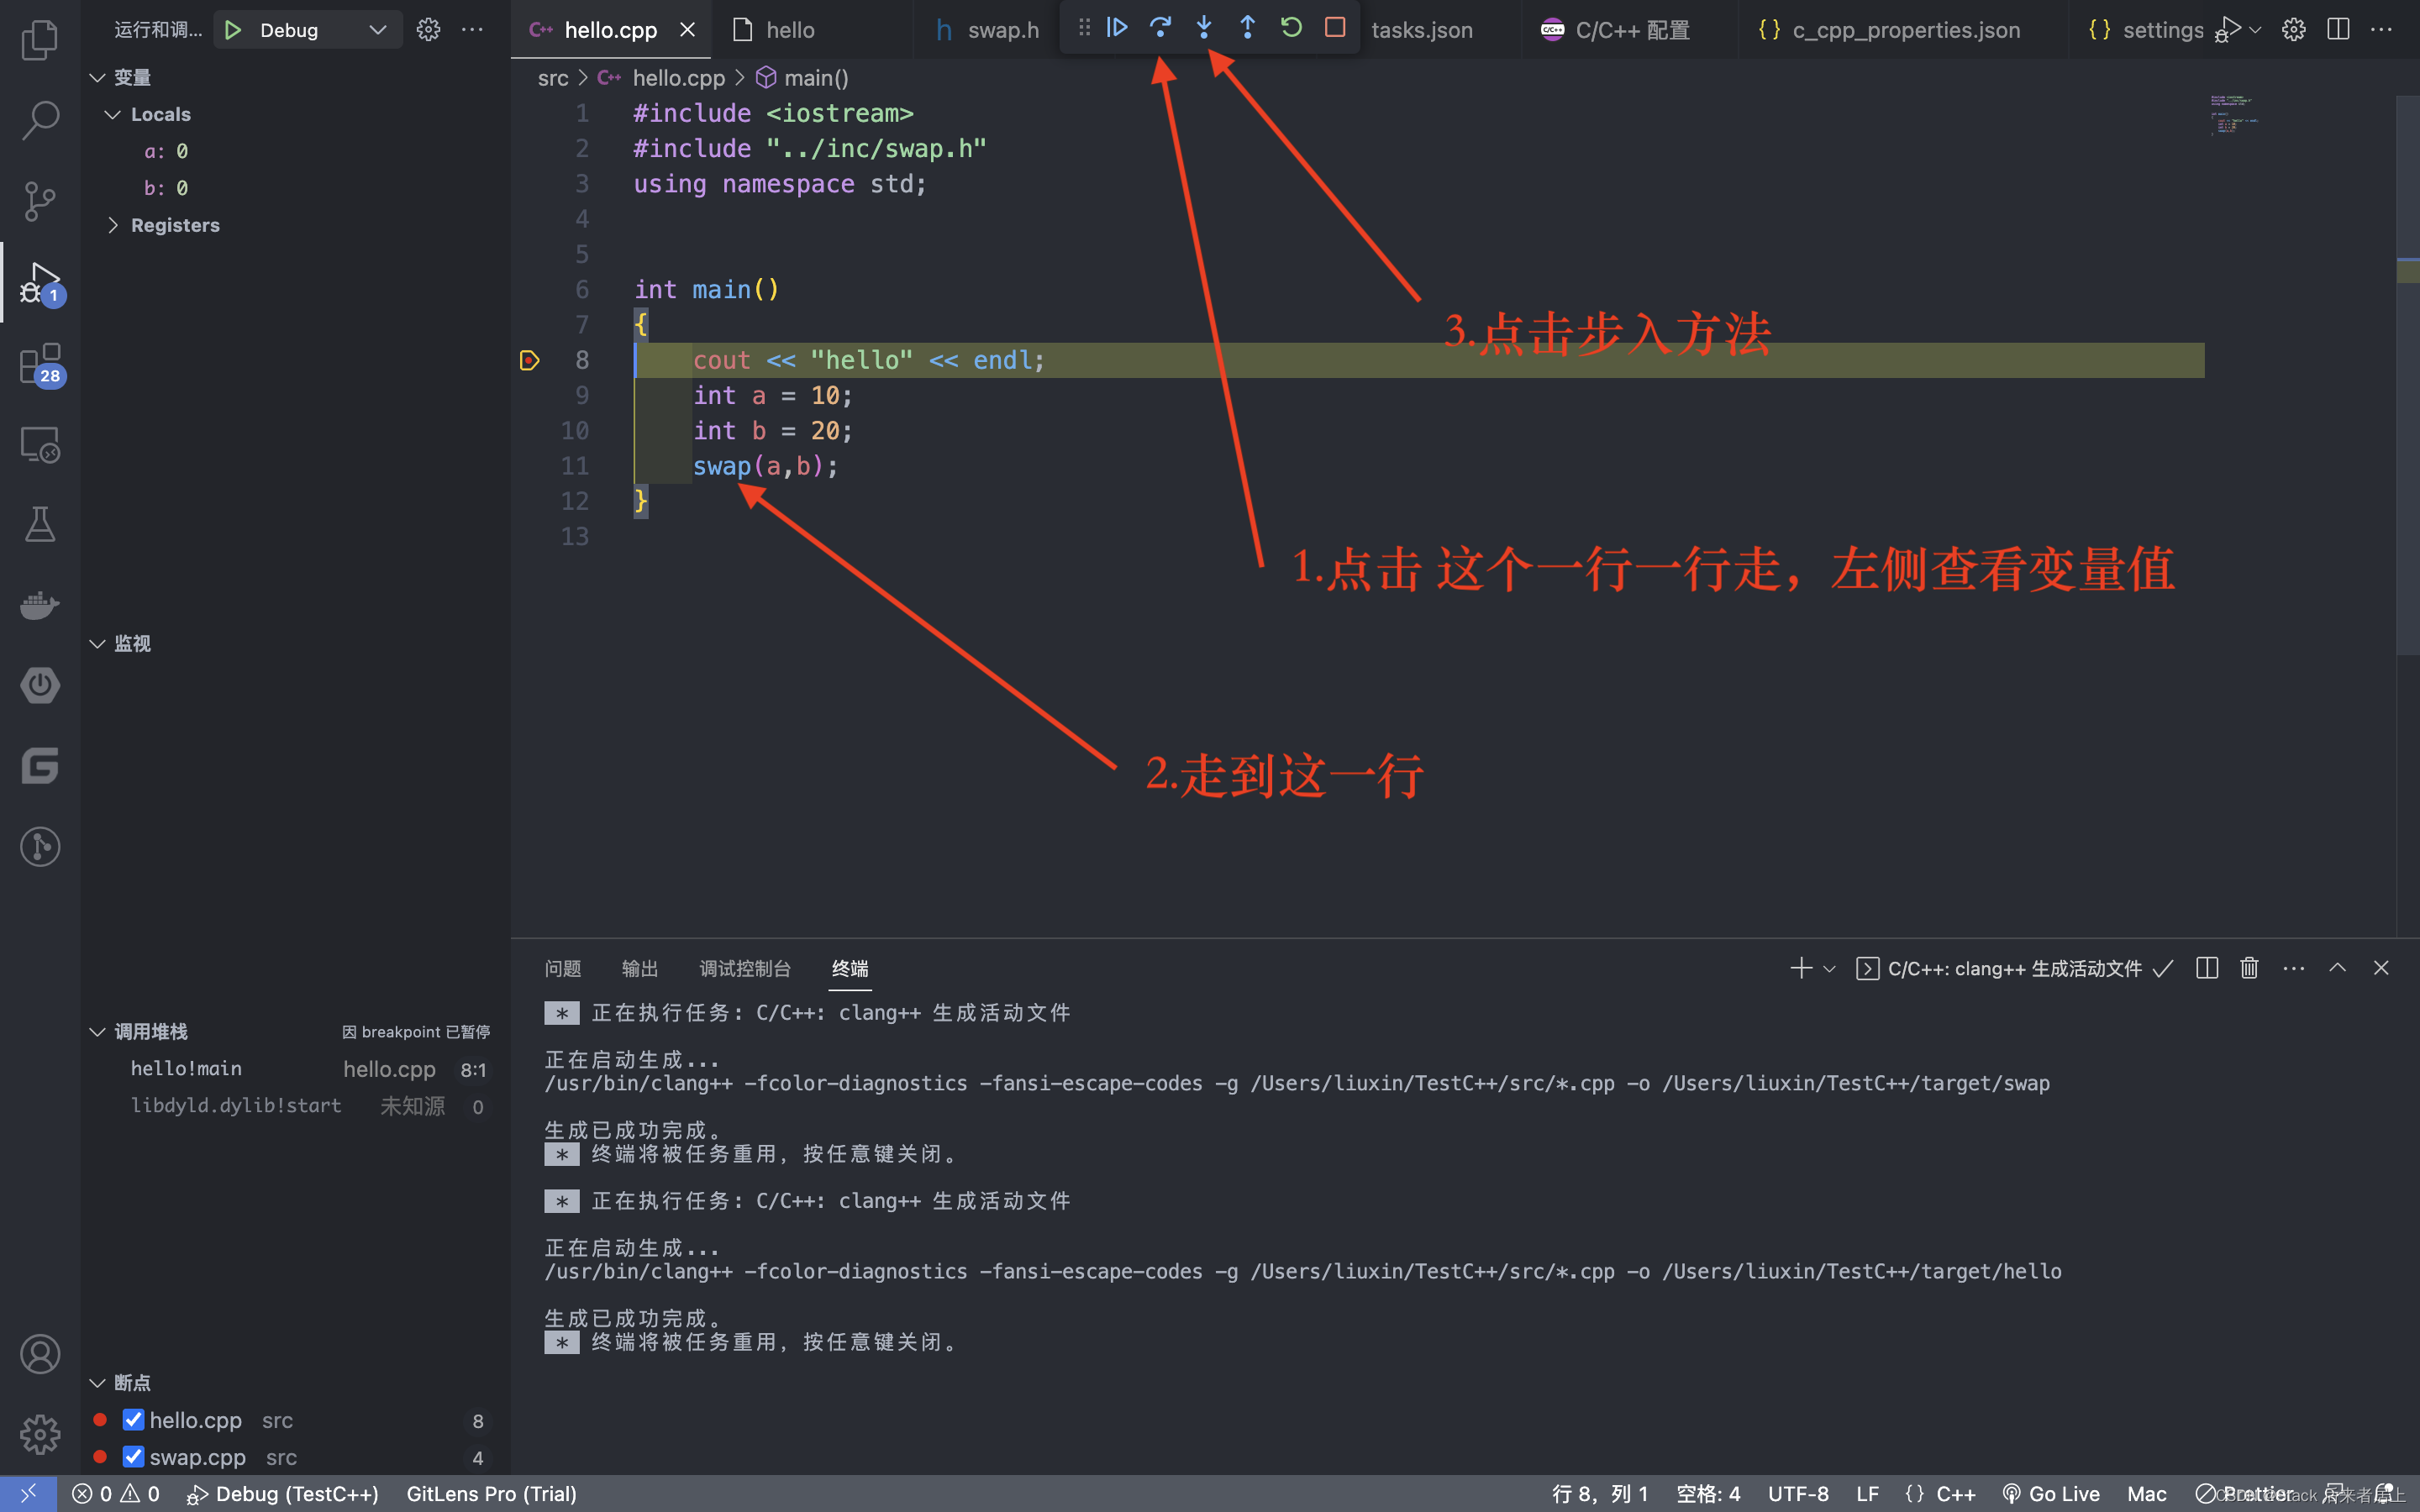Toggle breakpoint glyph at line 8
Viewport: 2420px width, 1512px height.
pyautogui.click(x=530, y=360)
